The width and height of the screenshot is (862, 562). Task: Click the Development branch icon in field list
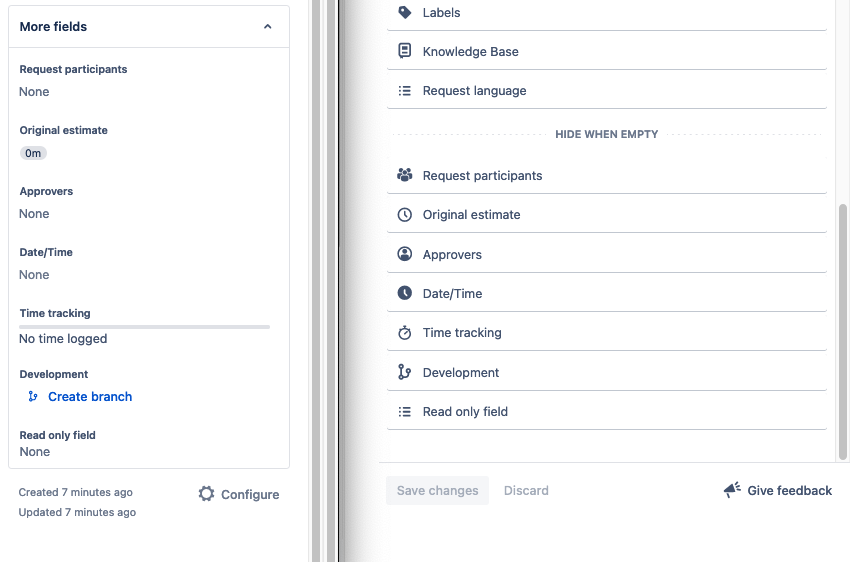(405, 372)
